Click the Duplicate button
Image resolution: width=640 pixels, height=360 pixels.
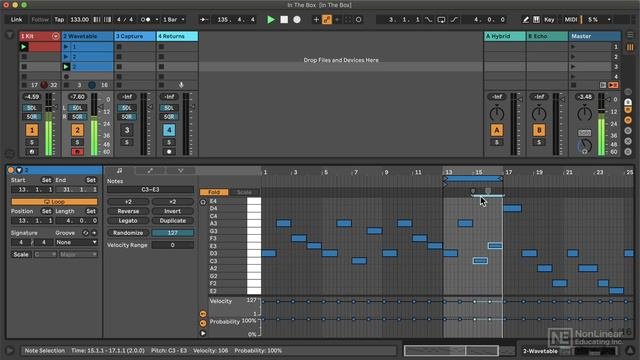[x=173, y=221]
